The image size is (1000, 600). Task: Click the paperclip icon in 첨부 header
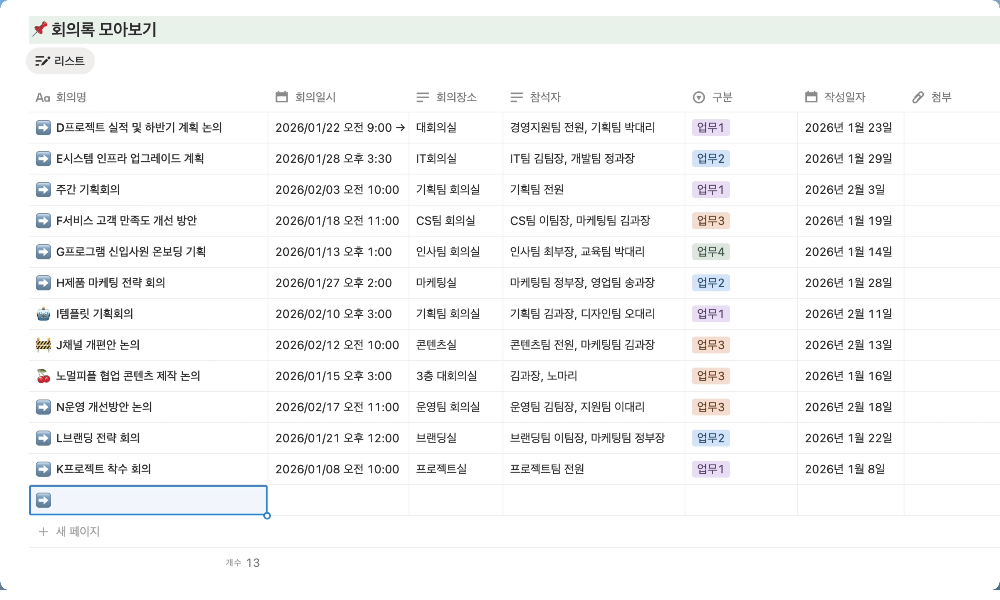[x=918, y=97]
